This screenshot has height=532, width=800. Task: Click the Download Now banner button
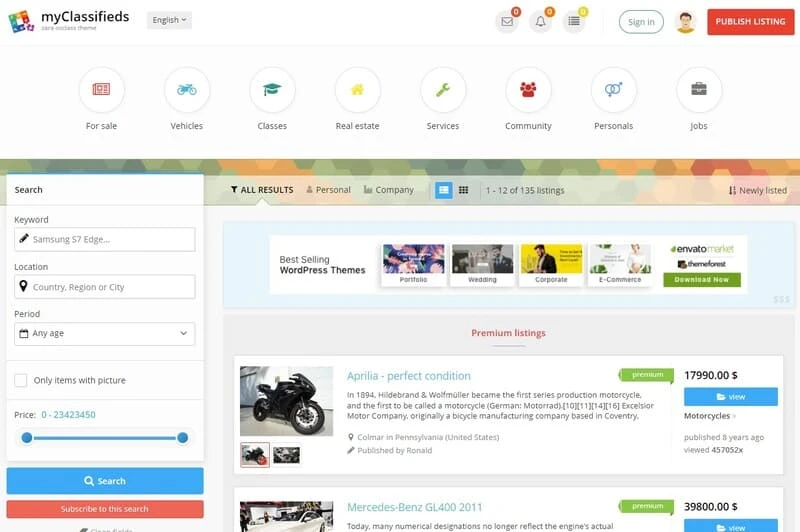[x=702, y=280]
